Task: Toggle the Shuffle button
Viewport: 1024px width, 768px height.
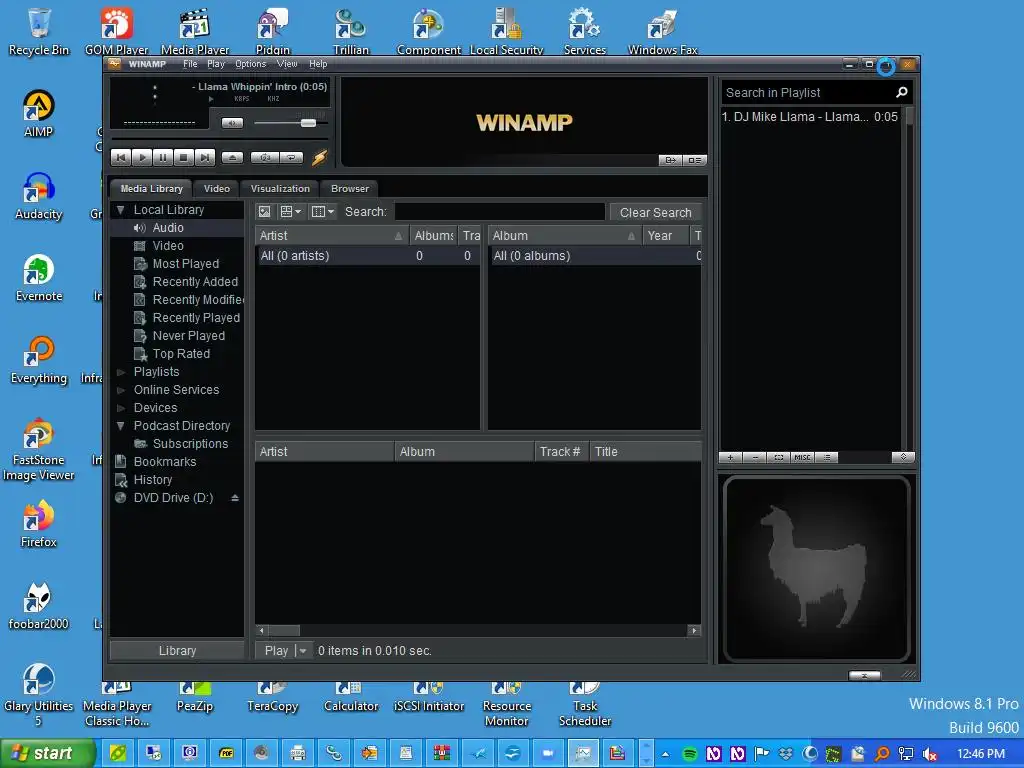Action: 264,157
